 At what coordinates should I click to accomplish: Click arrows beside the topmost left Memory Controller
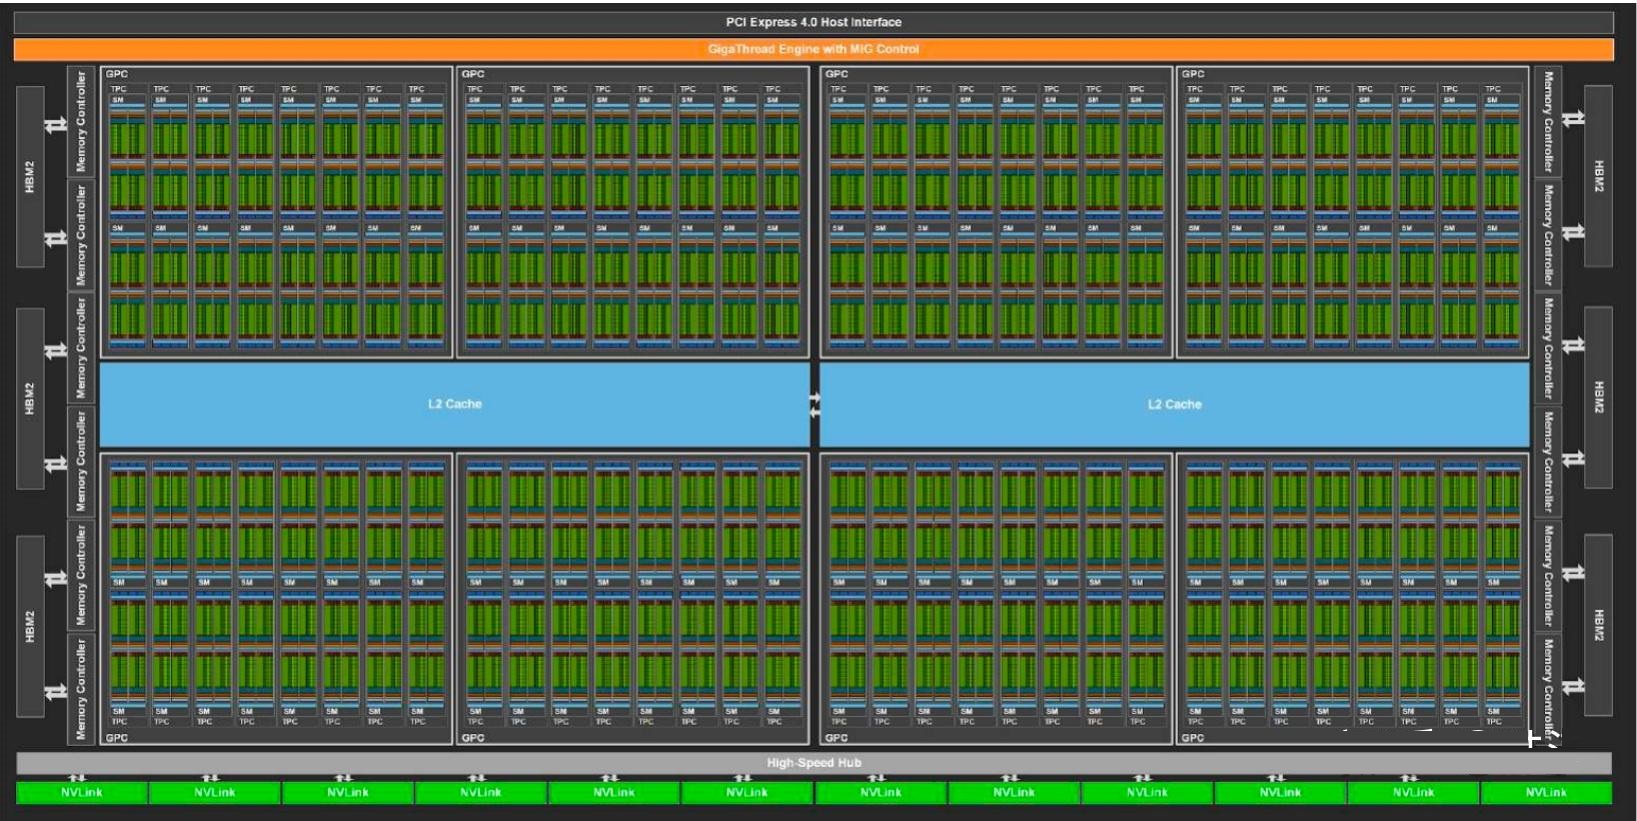pyautogui.click(x=56, y=124)
